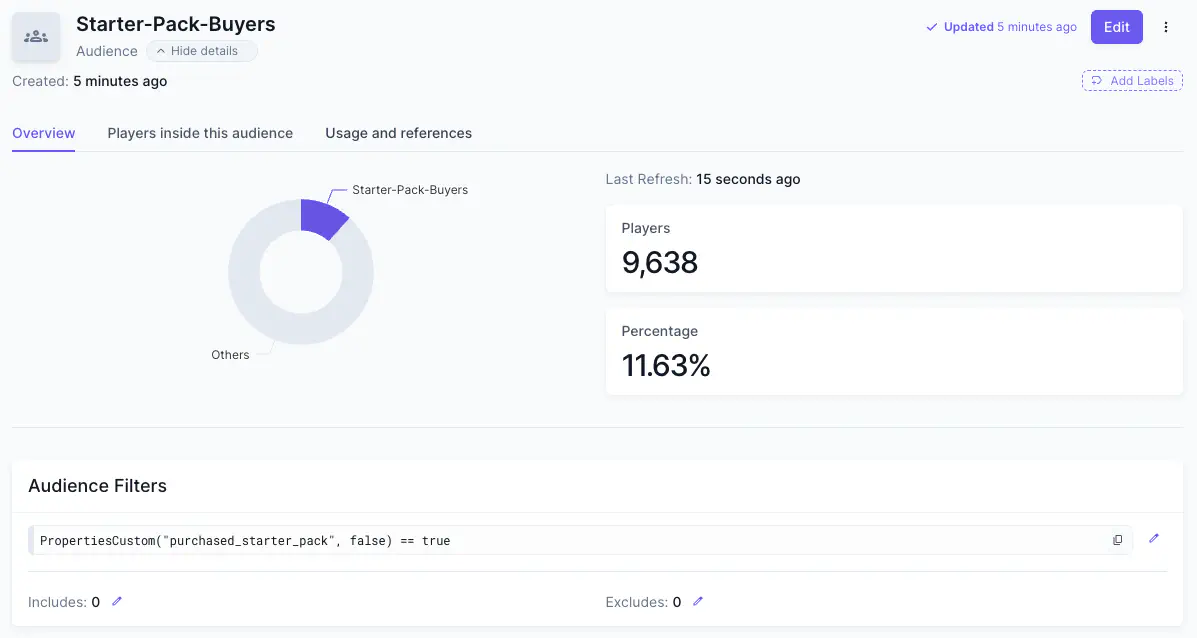The image size is (1197, 638).
Task: Open Players inside this audience tab
Action: (200, 133)
